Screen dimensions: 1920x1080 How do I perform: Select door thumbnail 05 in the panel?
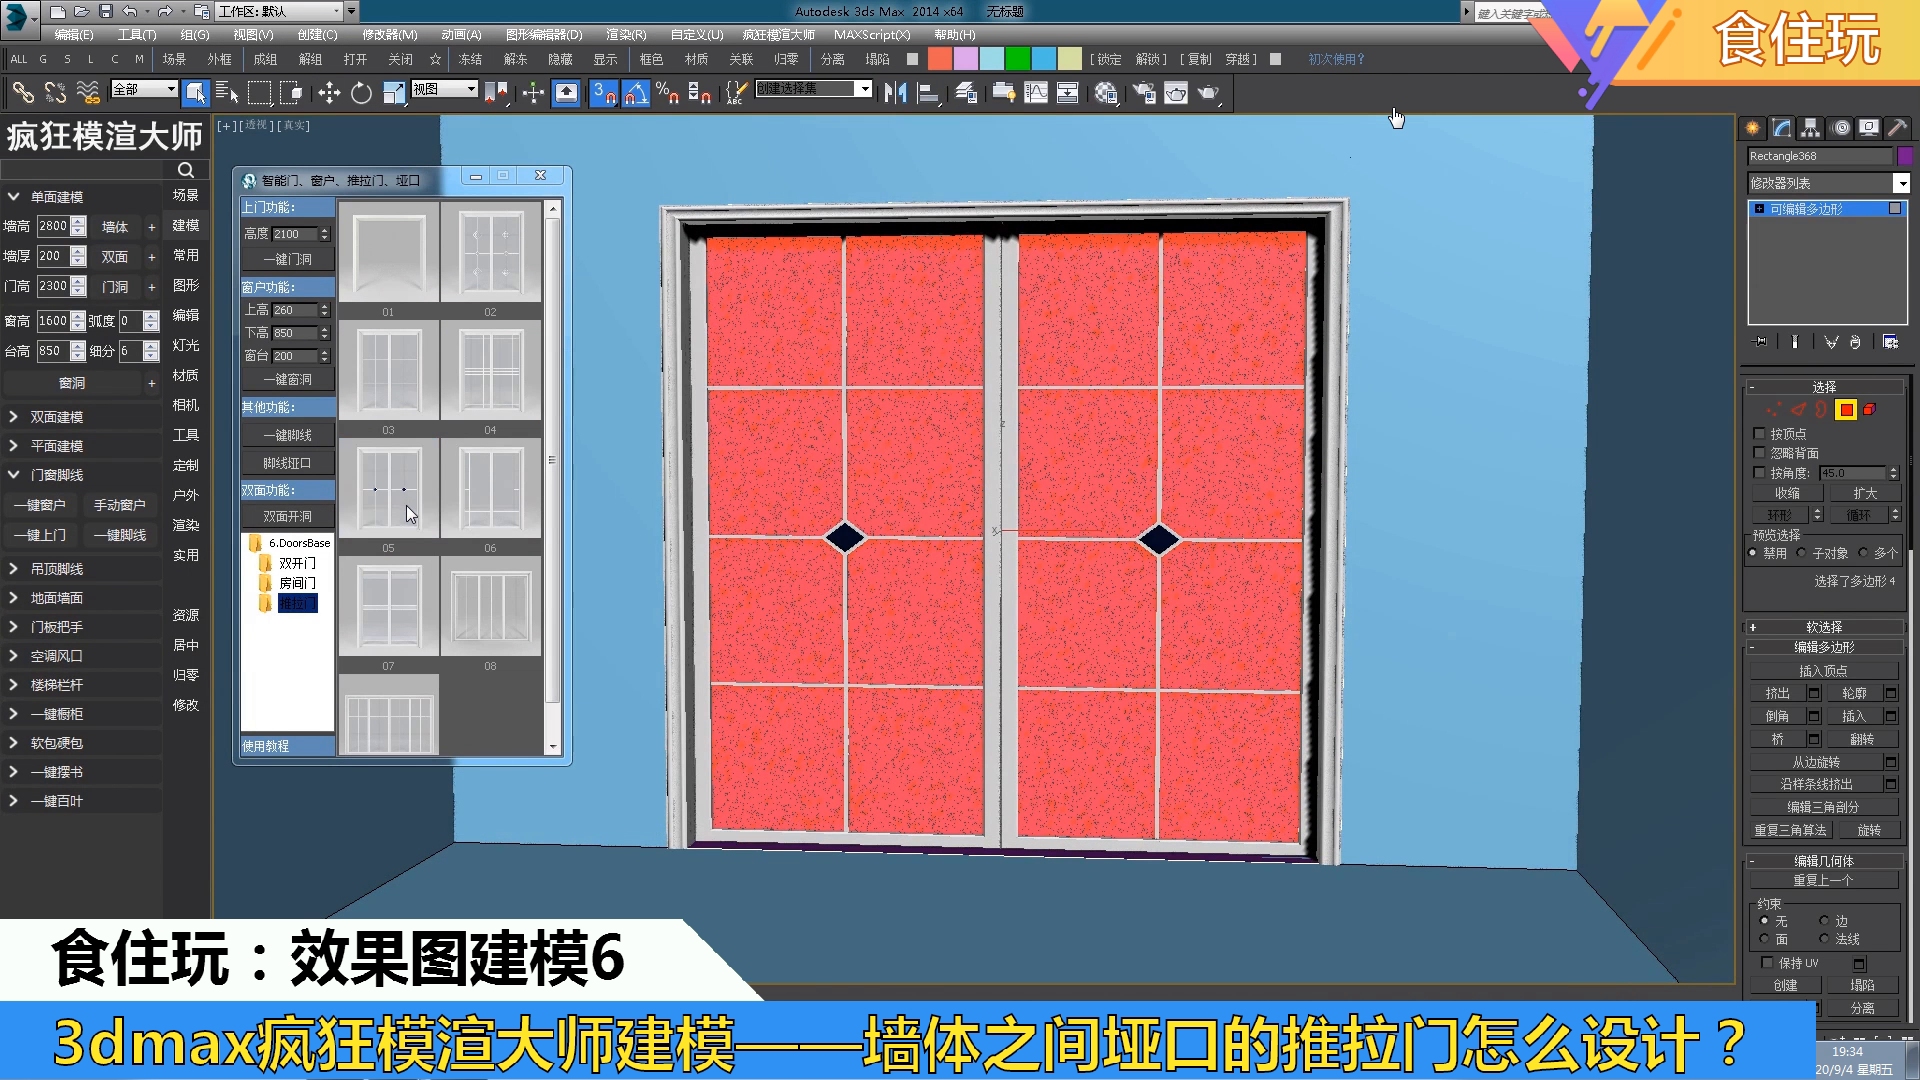[x=389, y=490]
